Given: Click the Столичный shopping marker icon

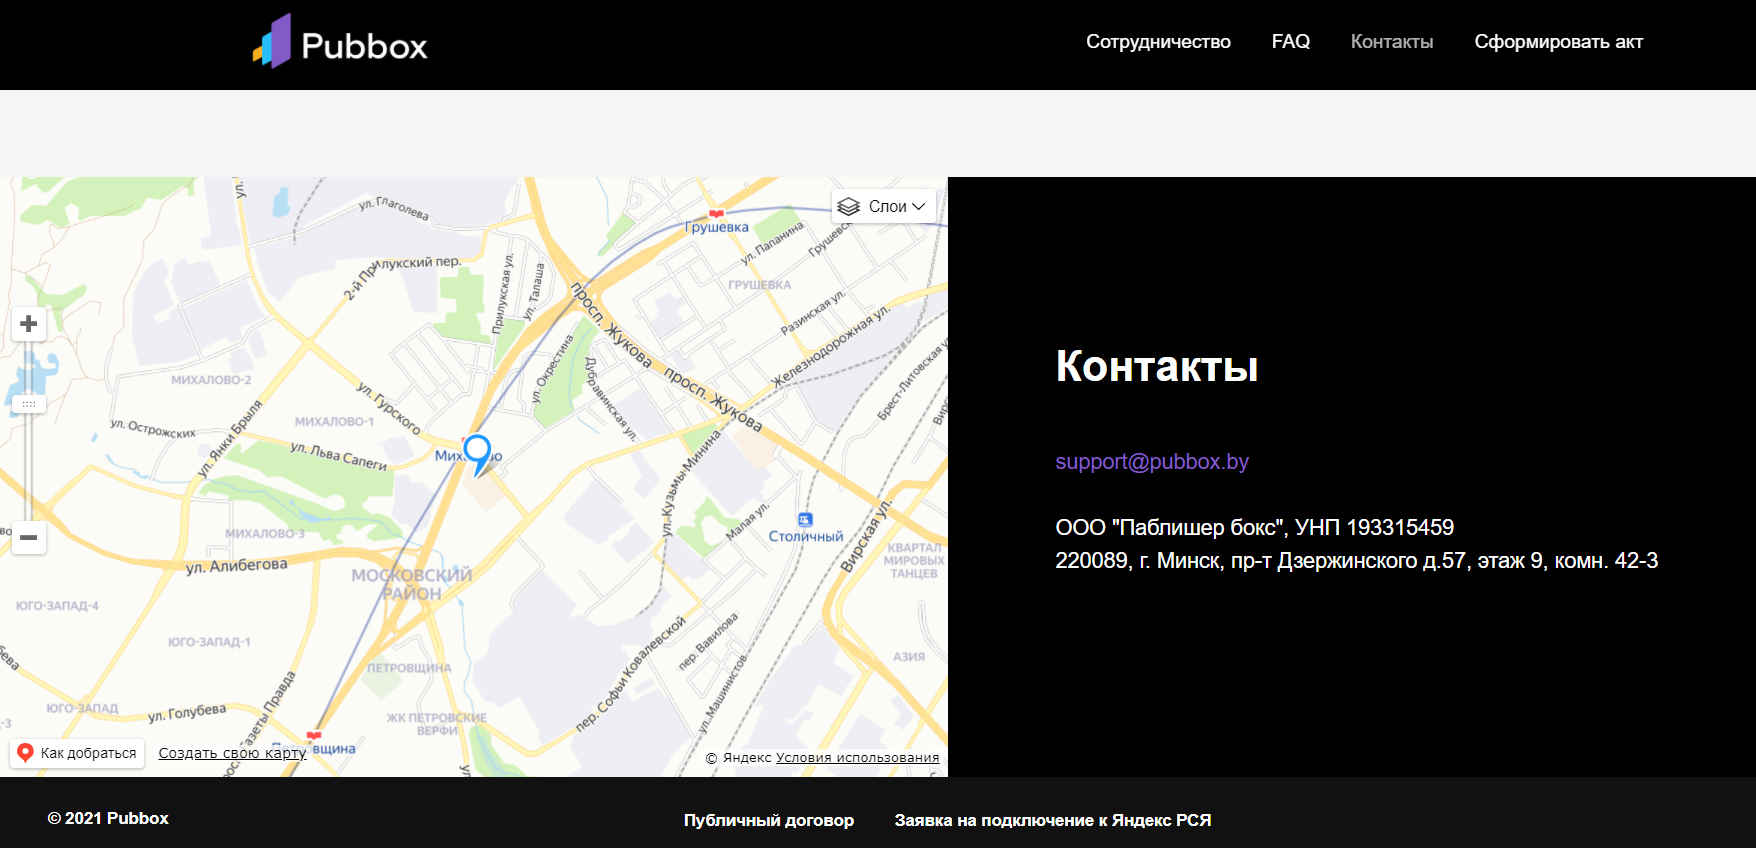Looking at the screenshot, I should pyautogui.click(x=805, y=520).
